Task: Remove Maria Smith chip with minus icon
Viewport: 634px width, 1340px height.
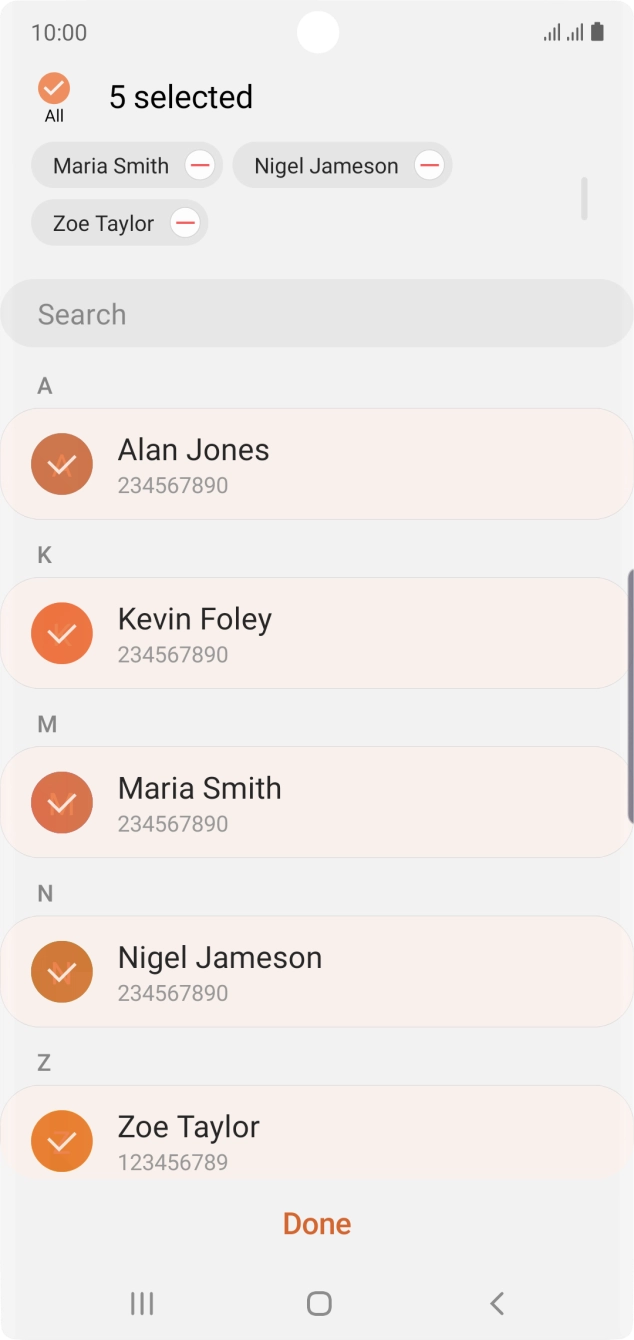Action: click(200, 166)
